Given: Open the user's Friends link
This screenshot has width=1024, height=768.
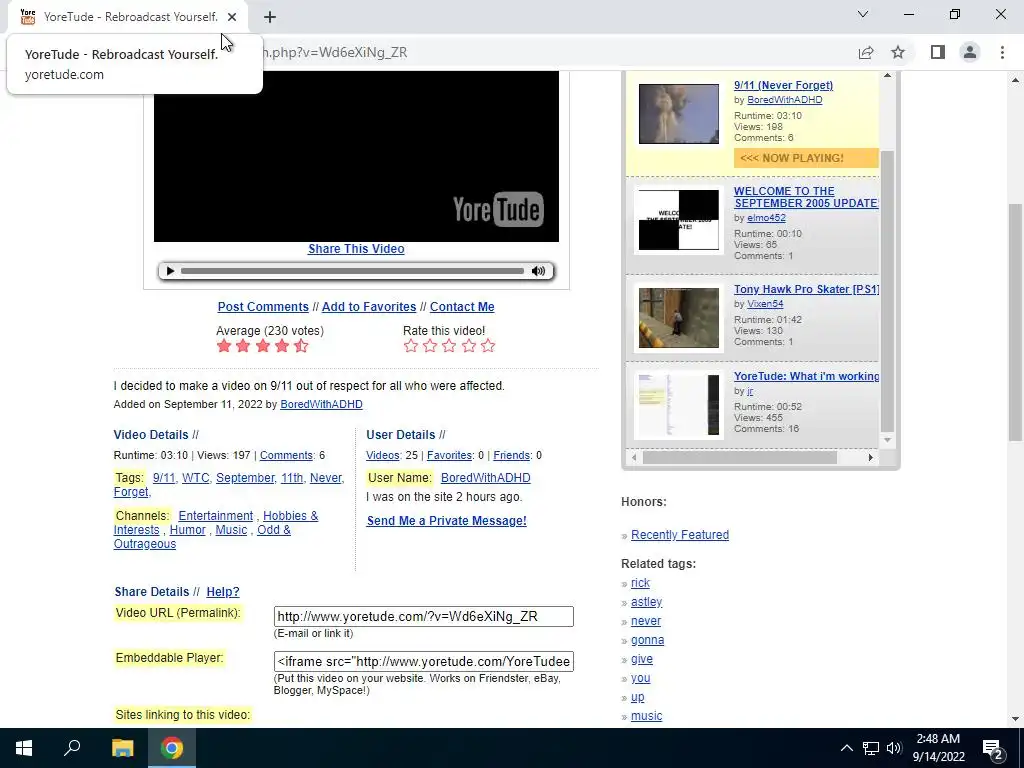Looking at the screenshot, I should [x=511, y=455].
